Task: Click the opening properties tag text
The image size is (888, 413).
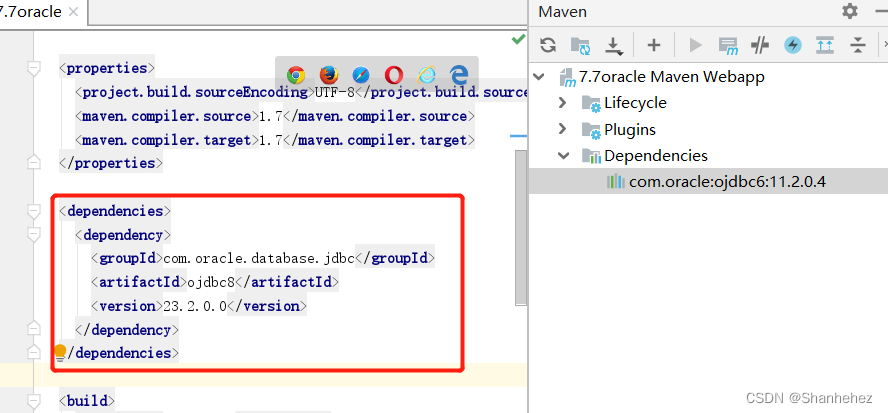Action: [107, 69]
